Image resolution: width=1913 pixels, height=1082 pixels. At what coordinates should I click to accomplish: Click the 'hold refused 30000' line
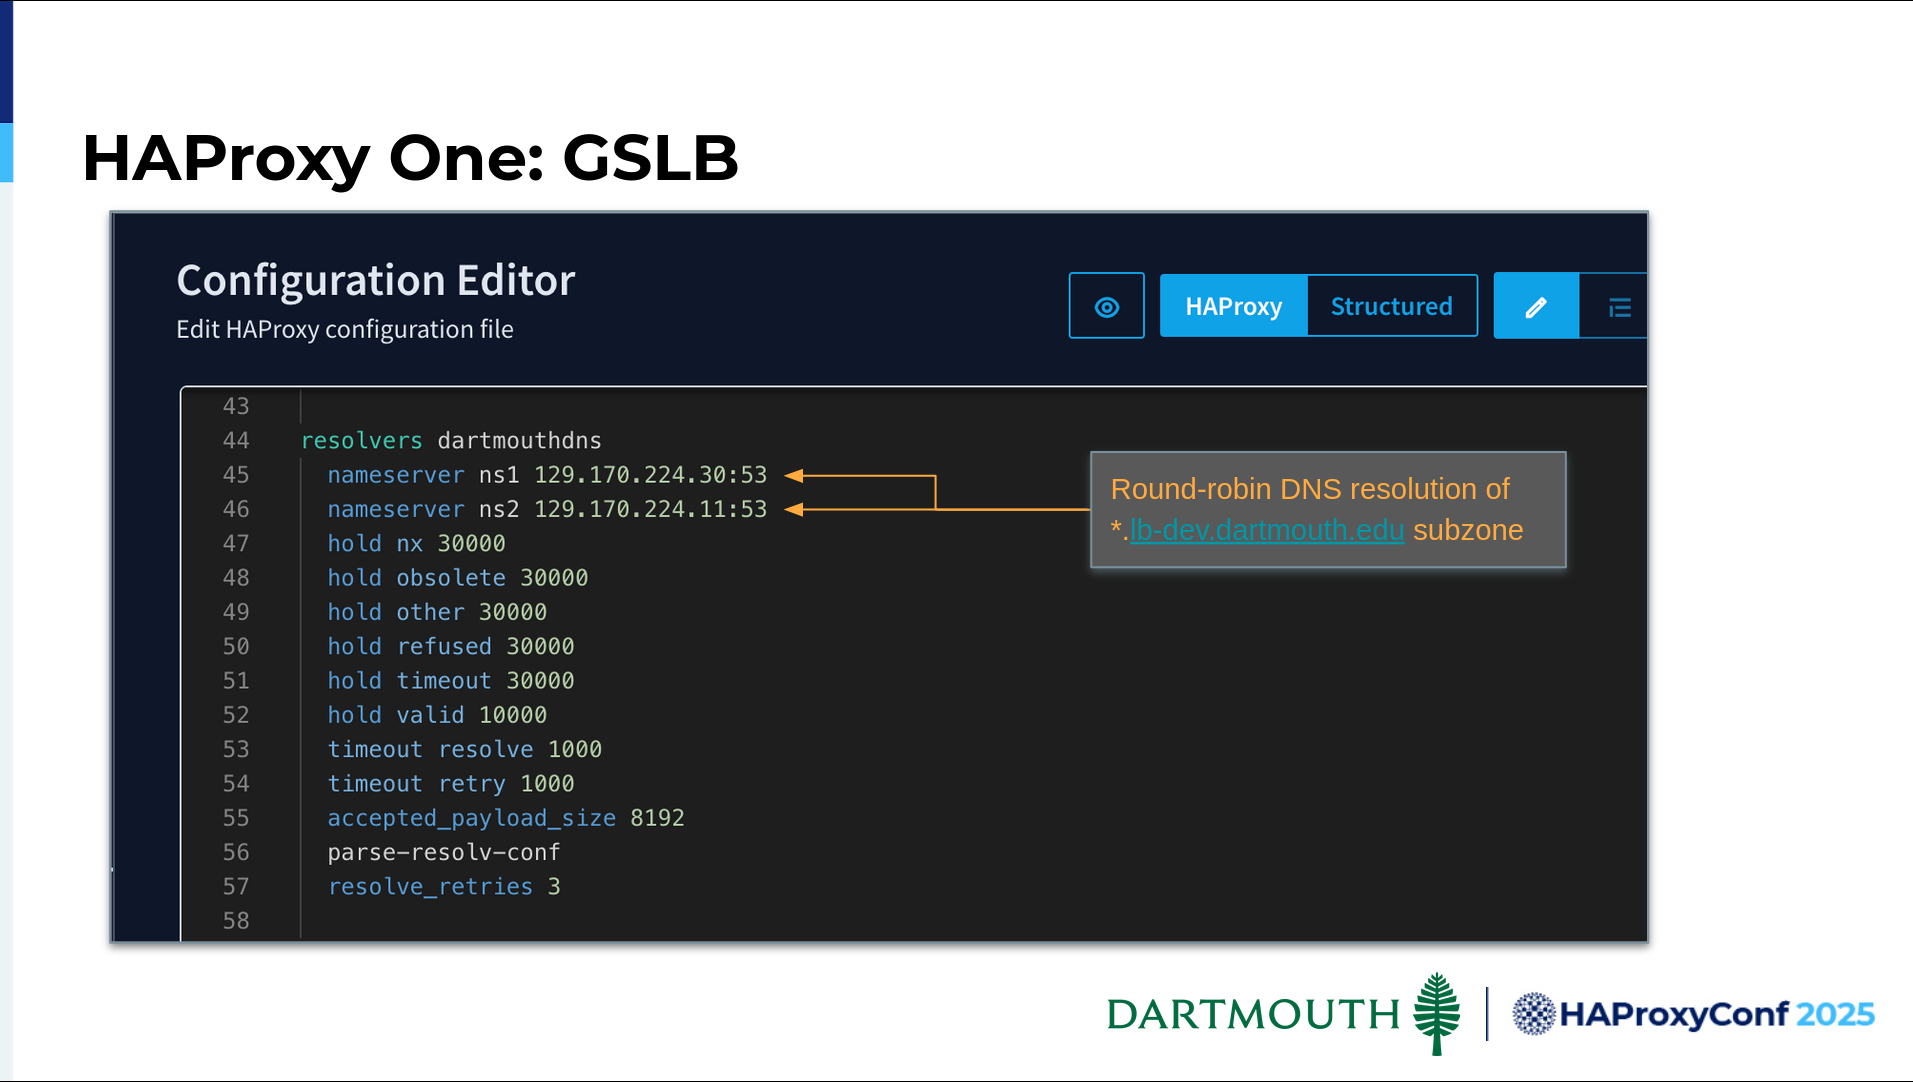click(x=450, y=647)
